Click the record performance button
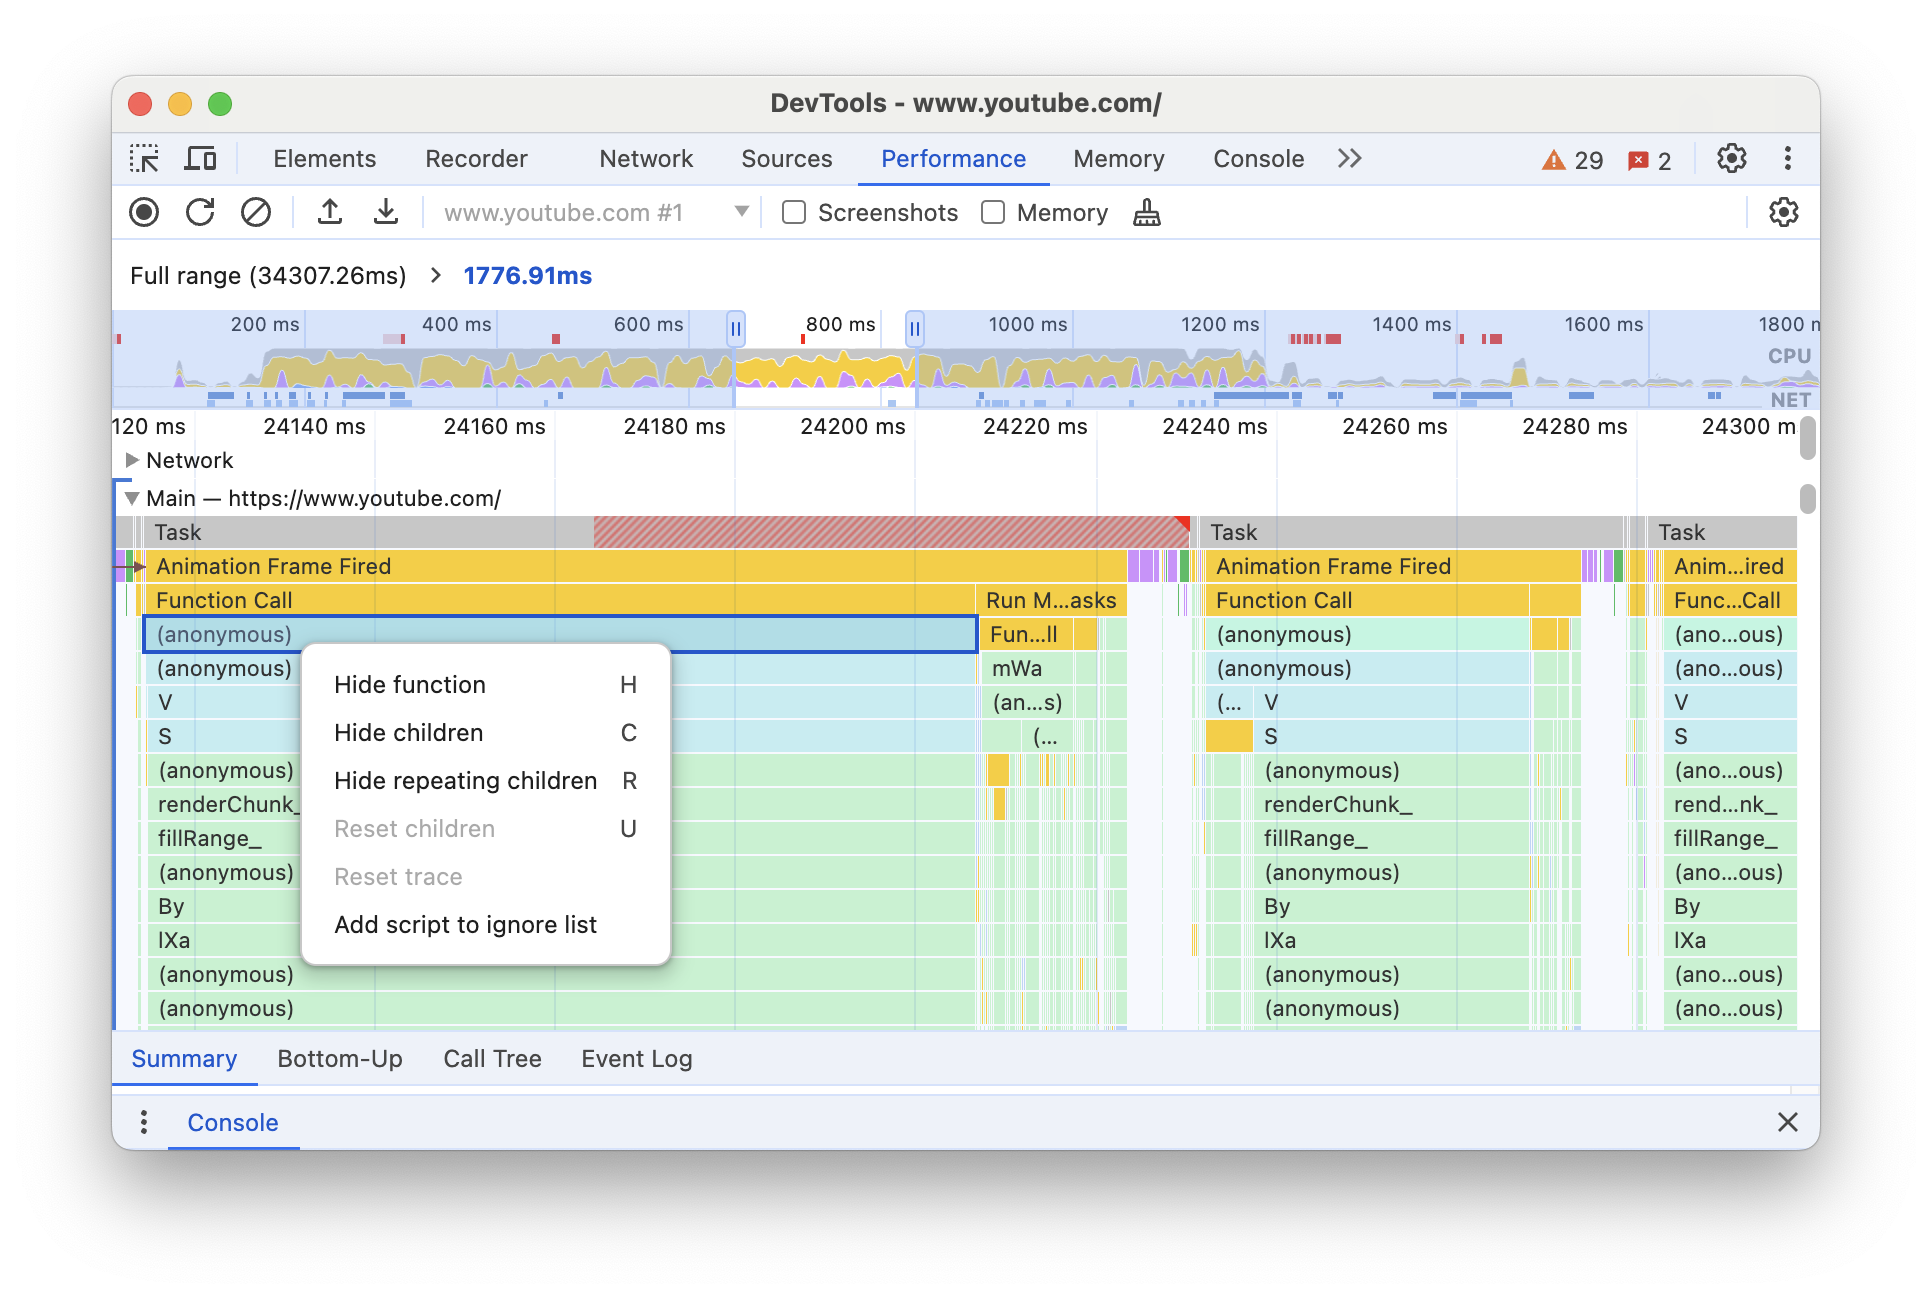1932x1298 pixels. (145, 213)
